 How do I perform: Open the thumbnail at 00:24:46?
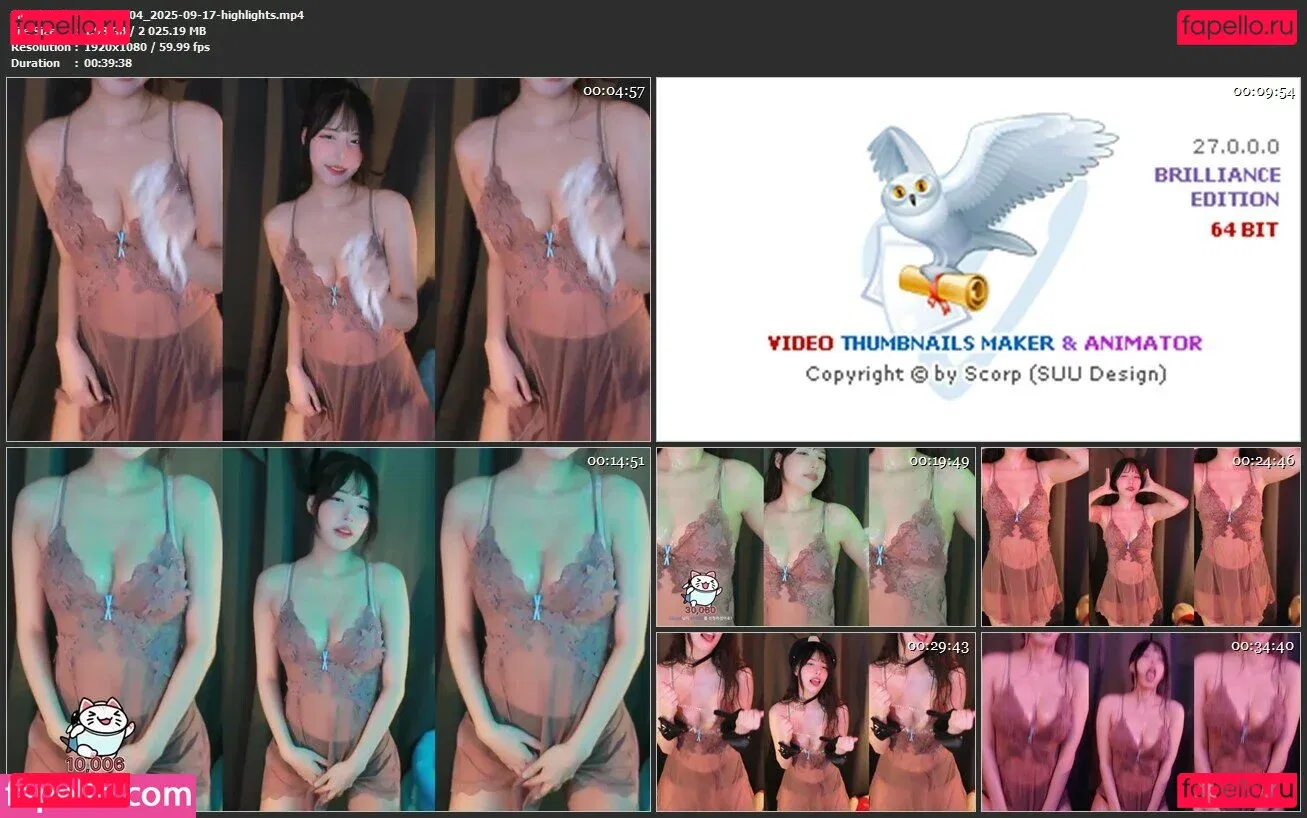[x=1140, y=537]
